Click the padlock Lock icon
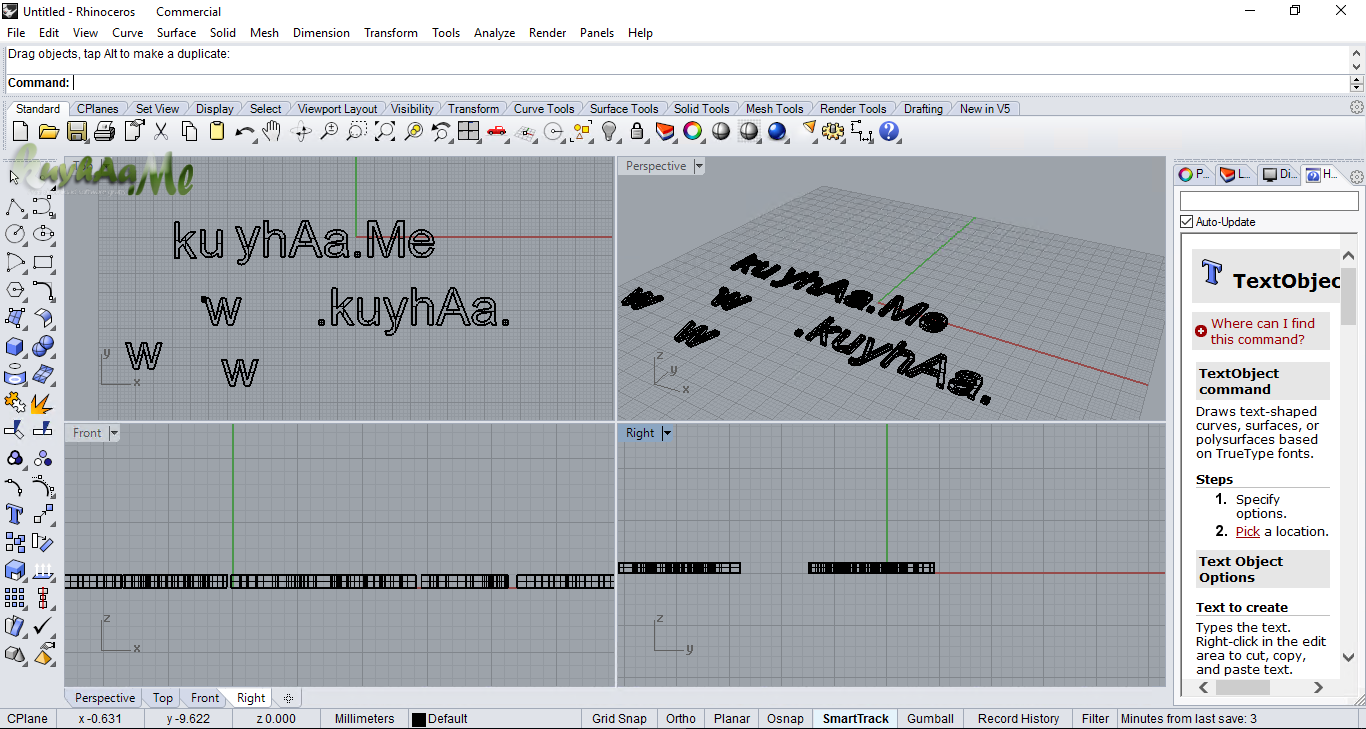The width and height of the screenshot is (1366, 729). click(637, 131)
